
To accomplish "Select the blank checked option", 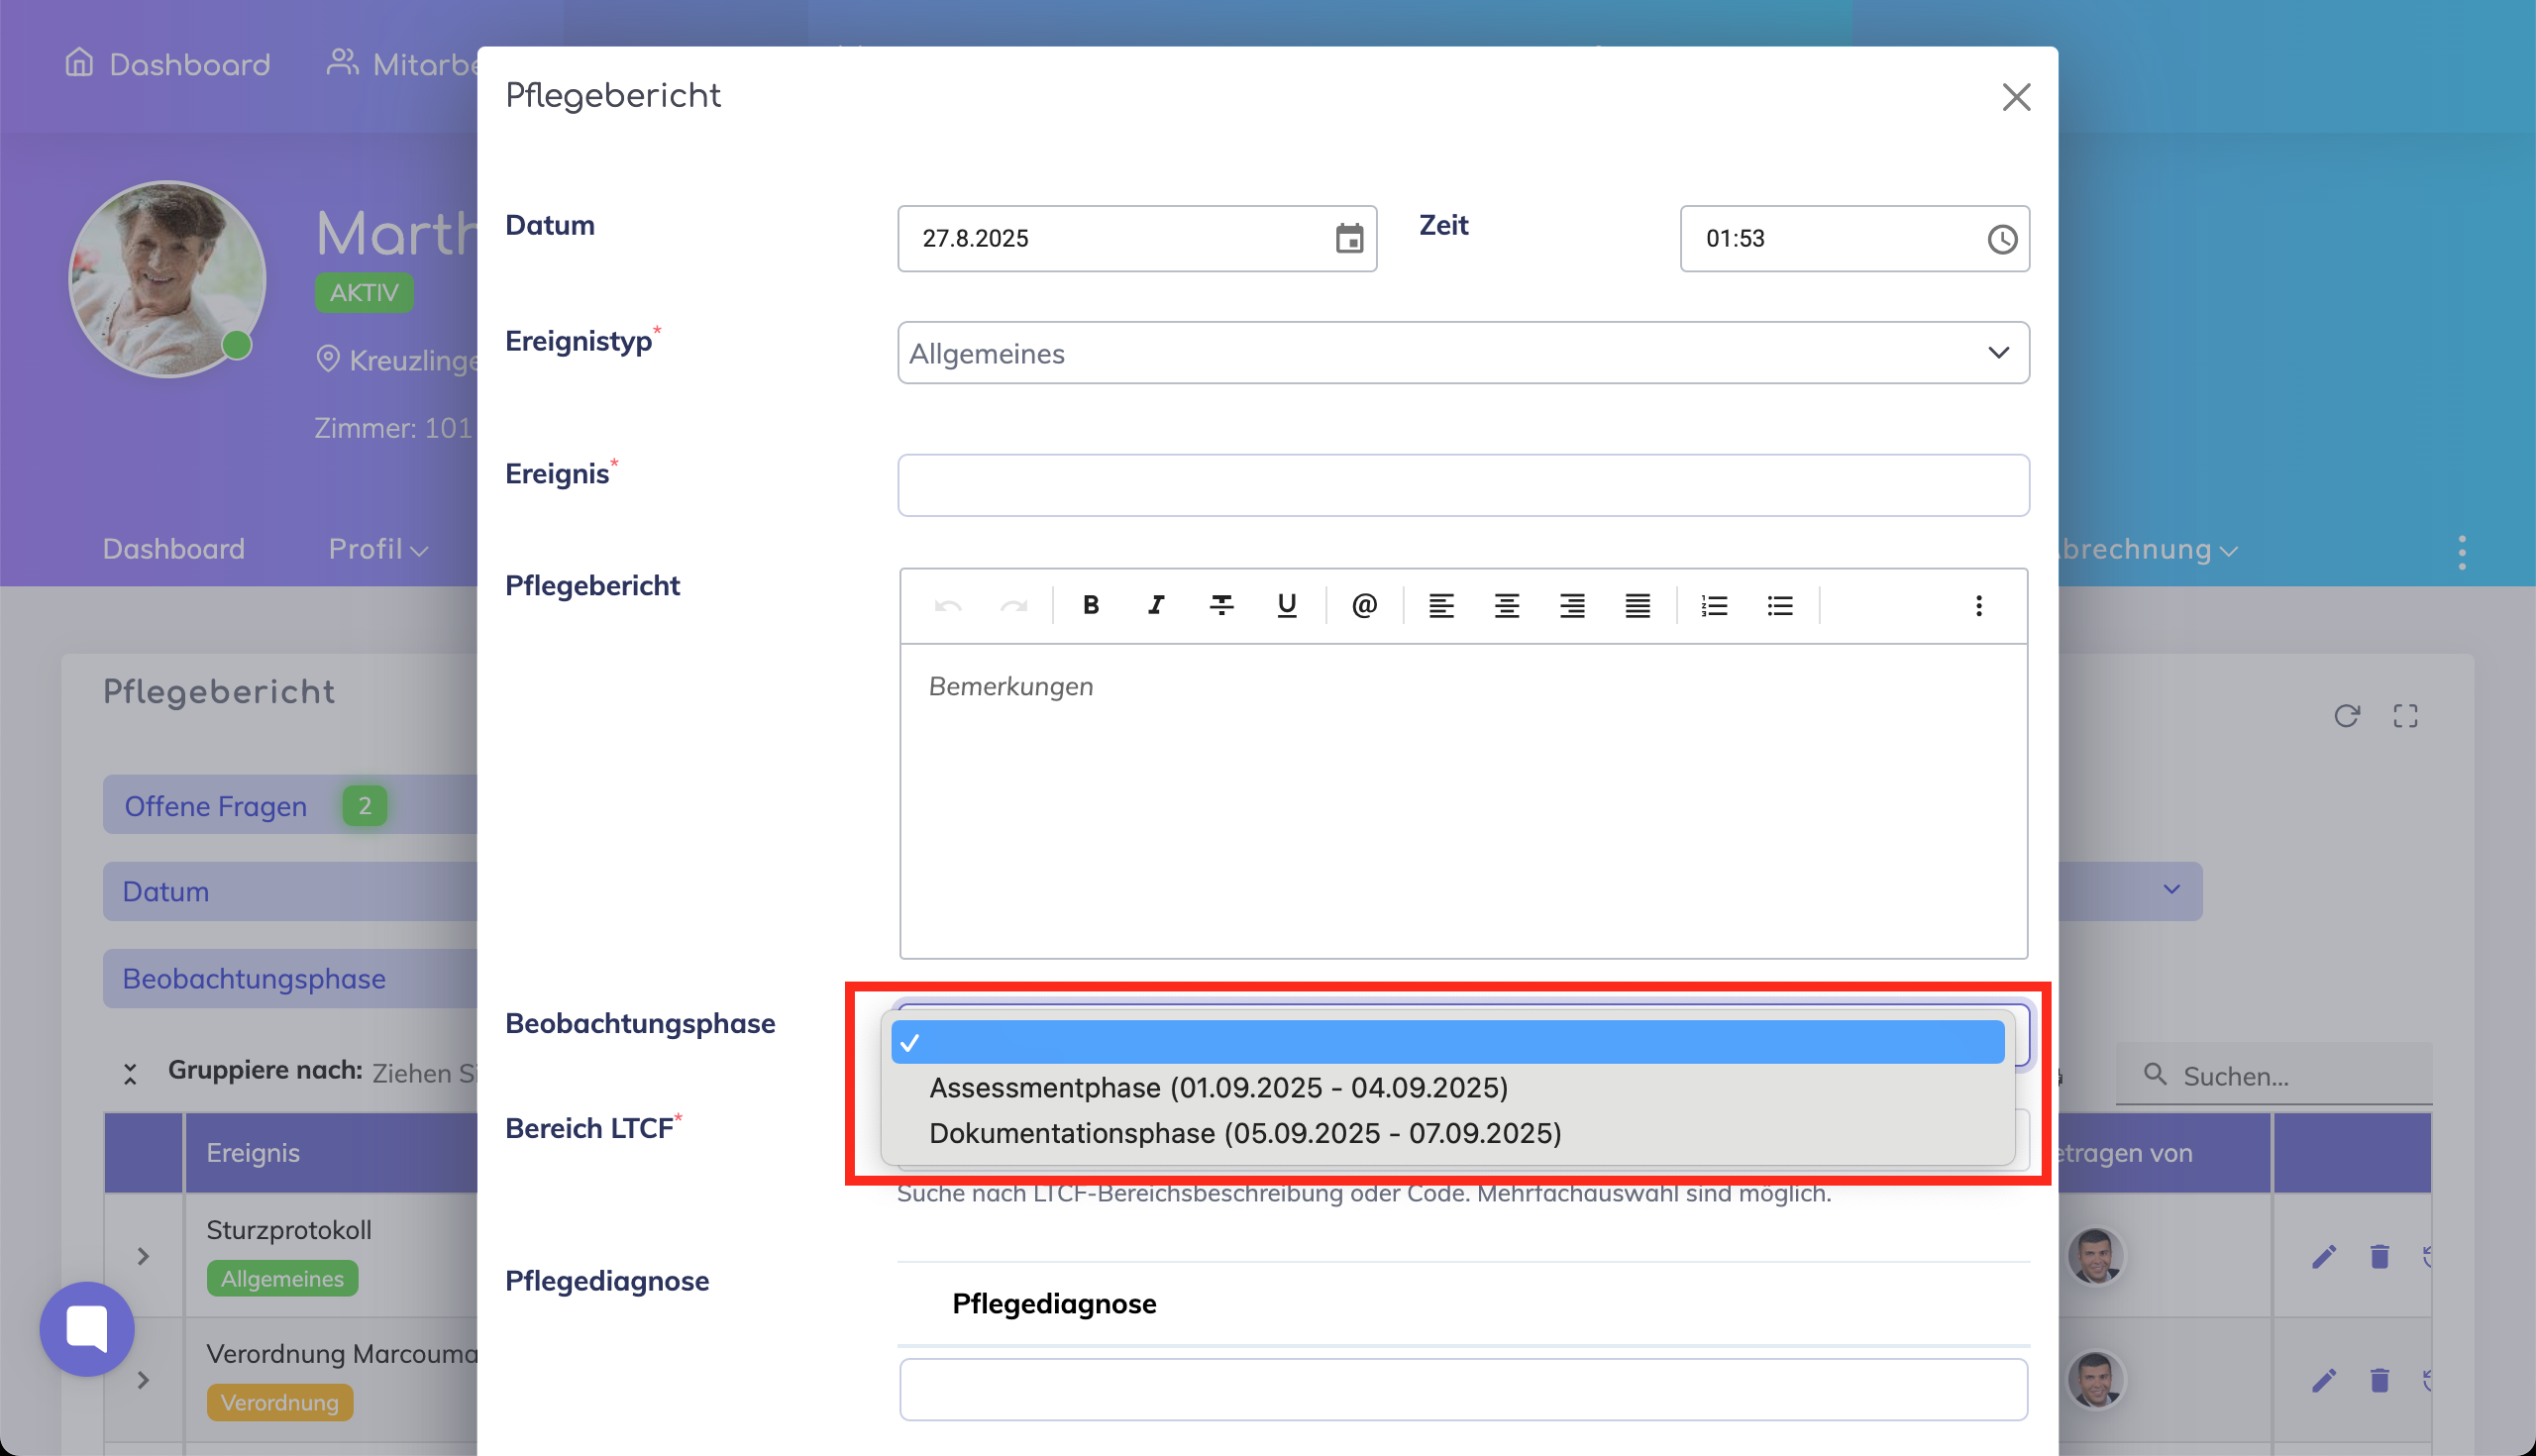I will pos(1446,1042).
